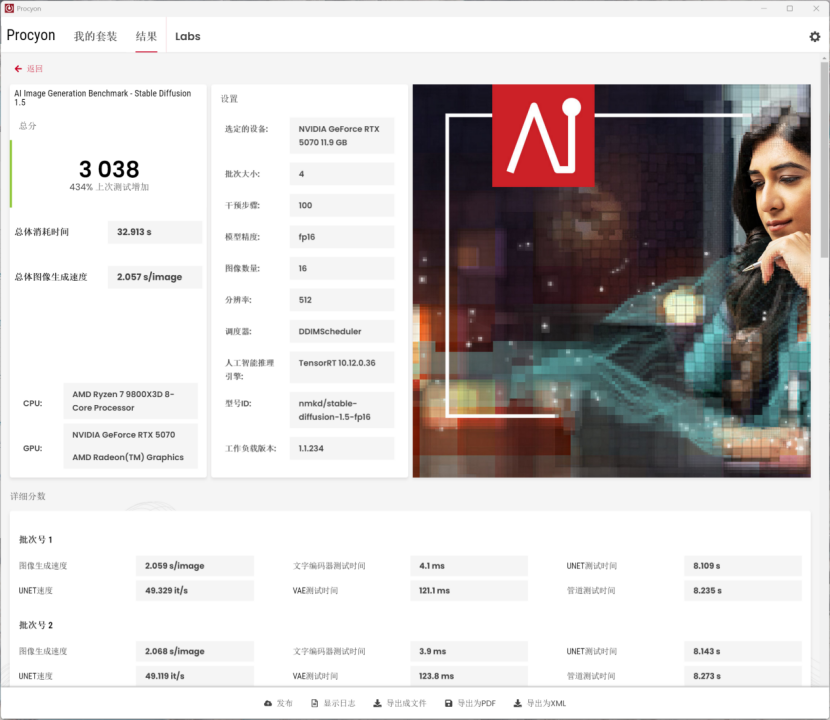This screenshot has height=720, width=830.
Task: Select the 结果 tab
Action: pos(146,37)
